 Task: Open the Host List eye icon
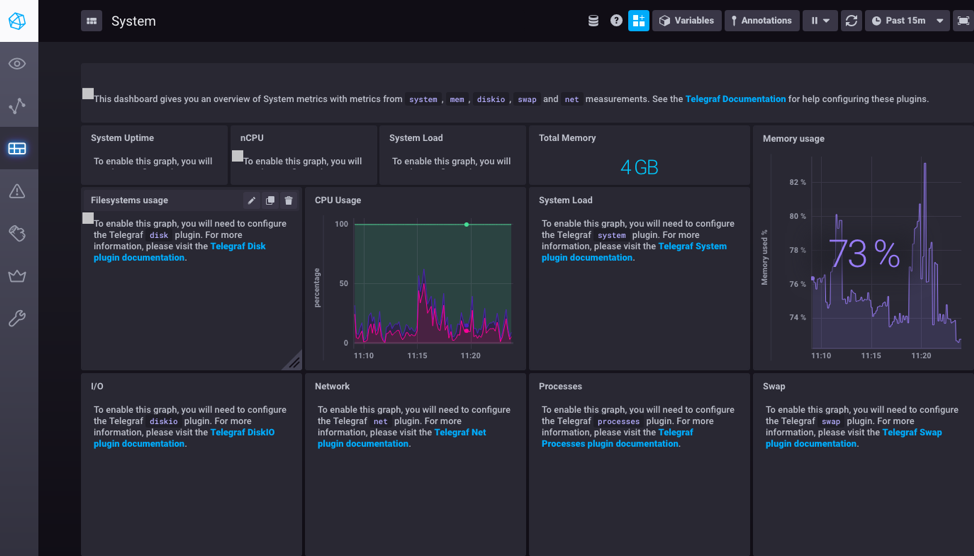(x=17, y=64)
